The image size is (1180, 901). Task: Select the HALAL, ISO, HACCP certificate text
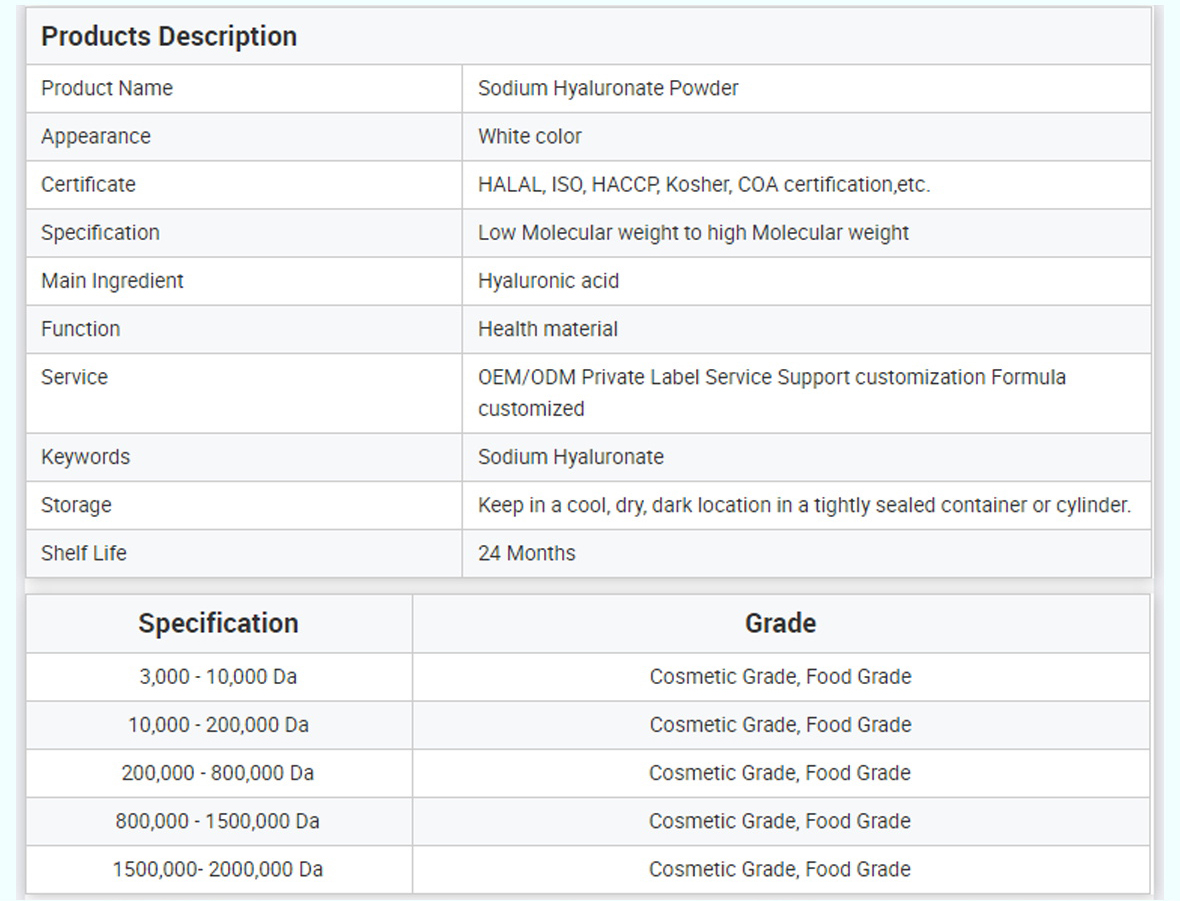[x=703, y=184]
